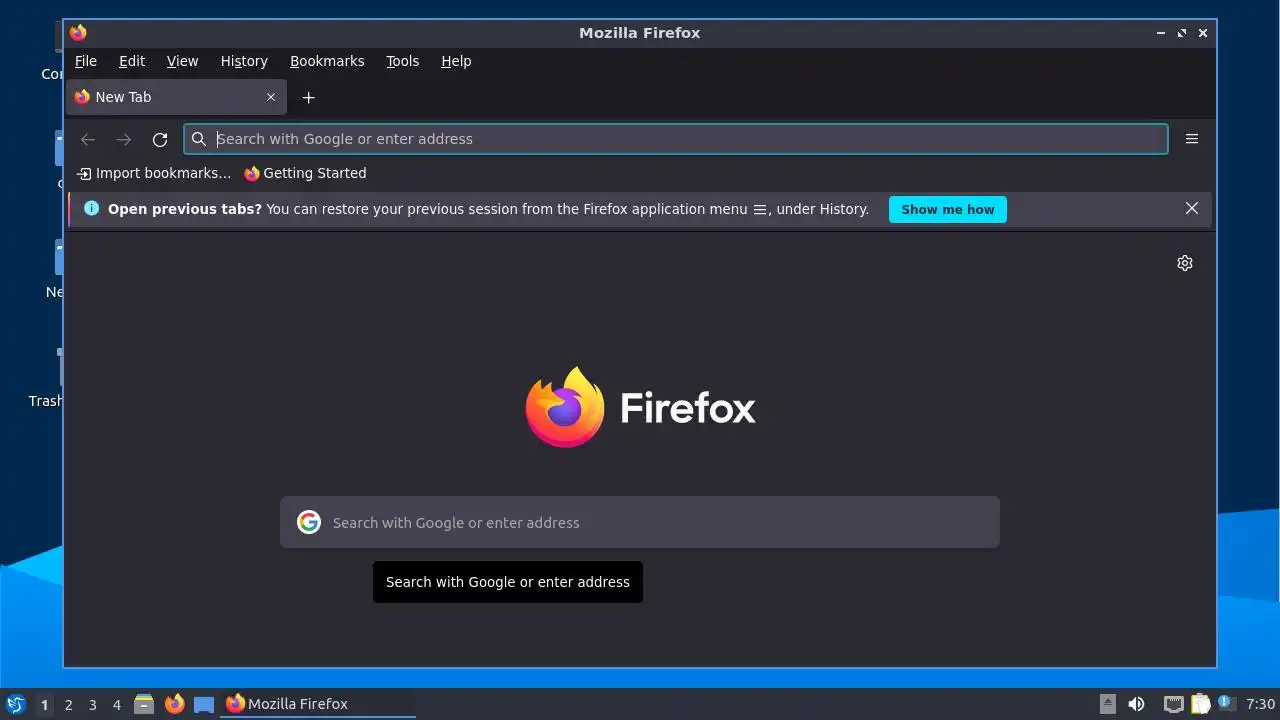
Task: Open the View menu
Action: coord(182,61)
